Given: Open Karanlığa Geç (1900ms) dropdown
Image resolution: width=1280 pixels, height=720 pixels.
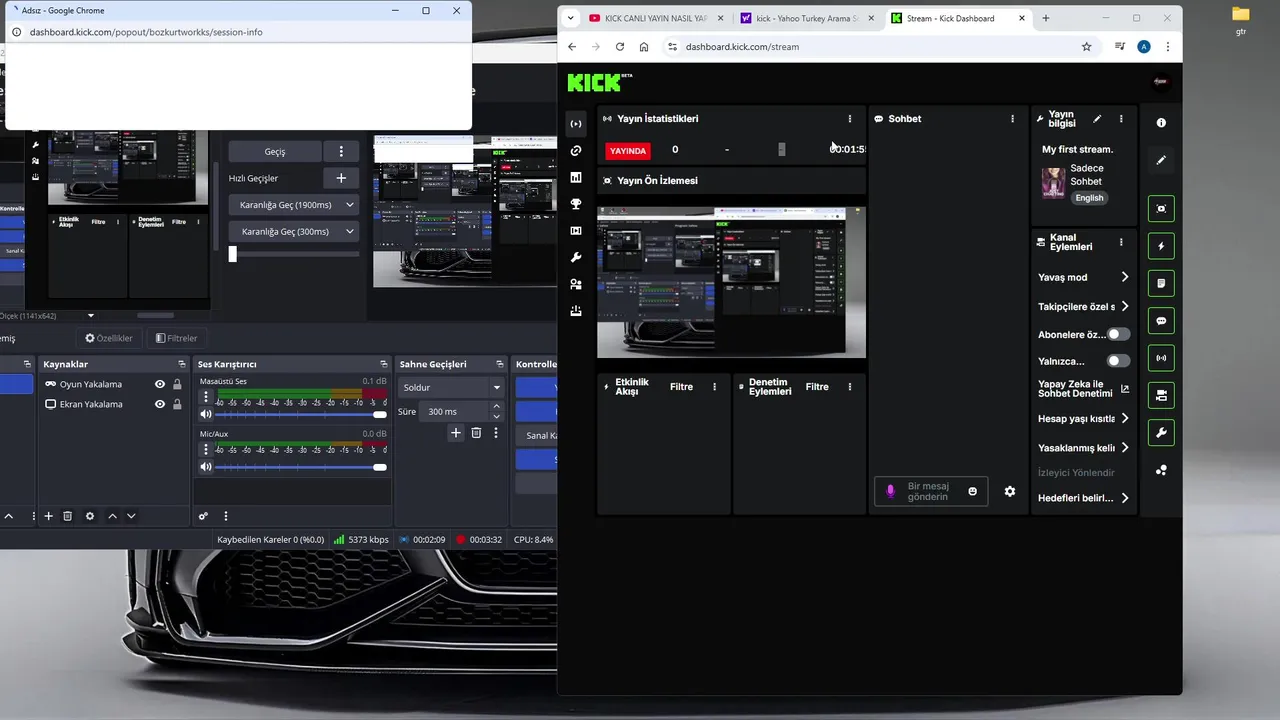Looking at the screenshot, I should click(293, 205).
